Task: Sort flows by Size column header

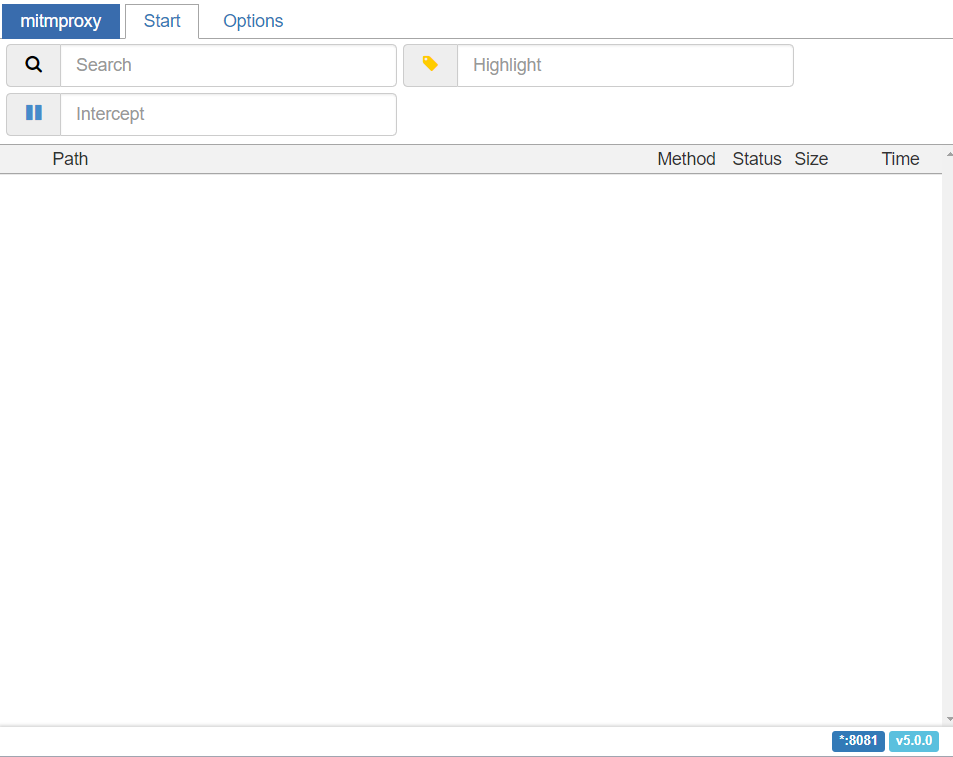Action: [811, 159]
